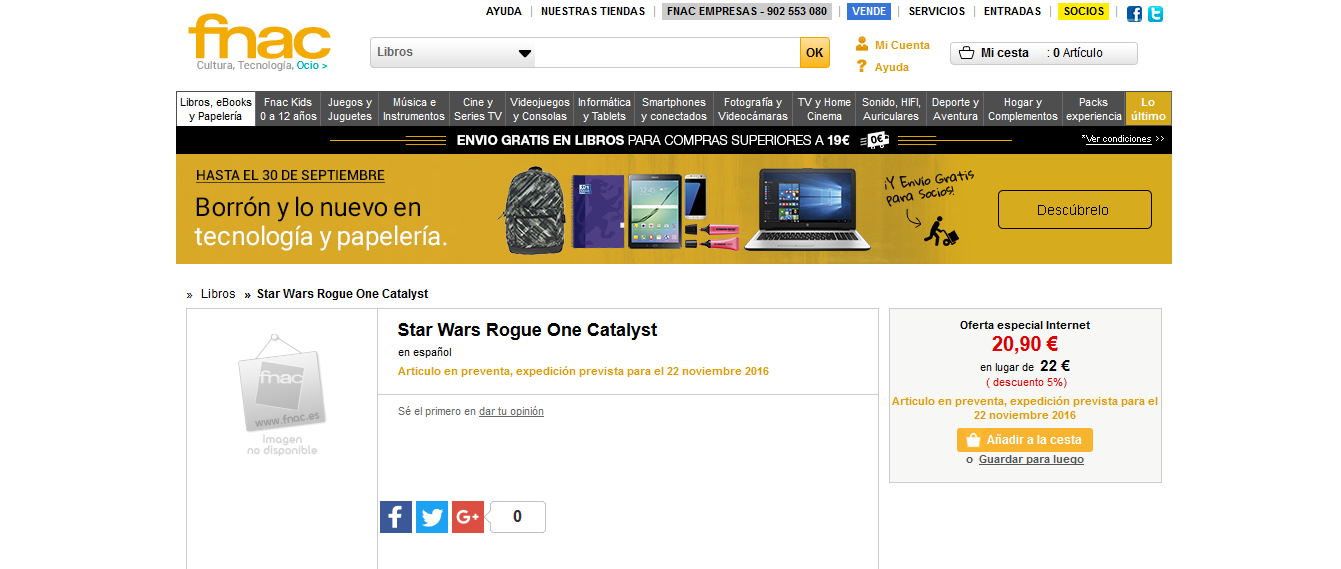This screenshot has width=1341, height=569.
Task: Click the free shipping truck icon
Action: pyautogui.click(x=875, y=140)
